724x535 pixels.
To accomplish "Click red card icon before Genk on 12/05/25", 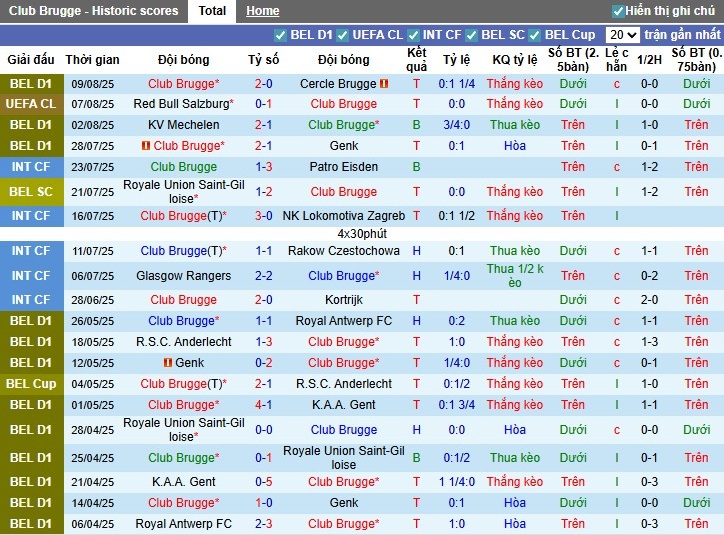I will (168, 363).
